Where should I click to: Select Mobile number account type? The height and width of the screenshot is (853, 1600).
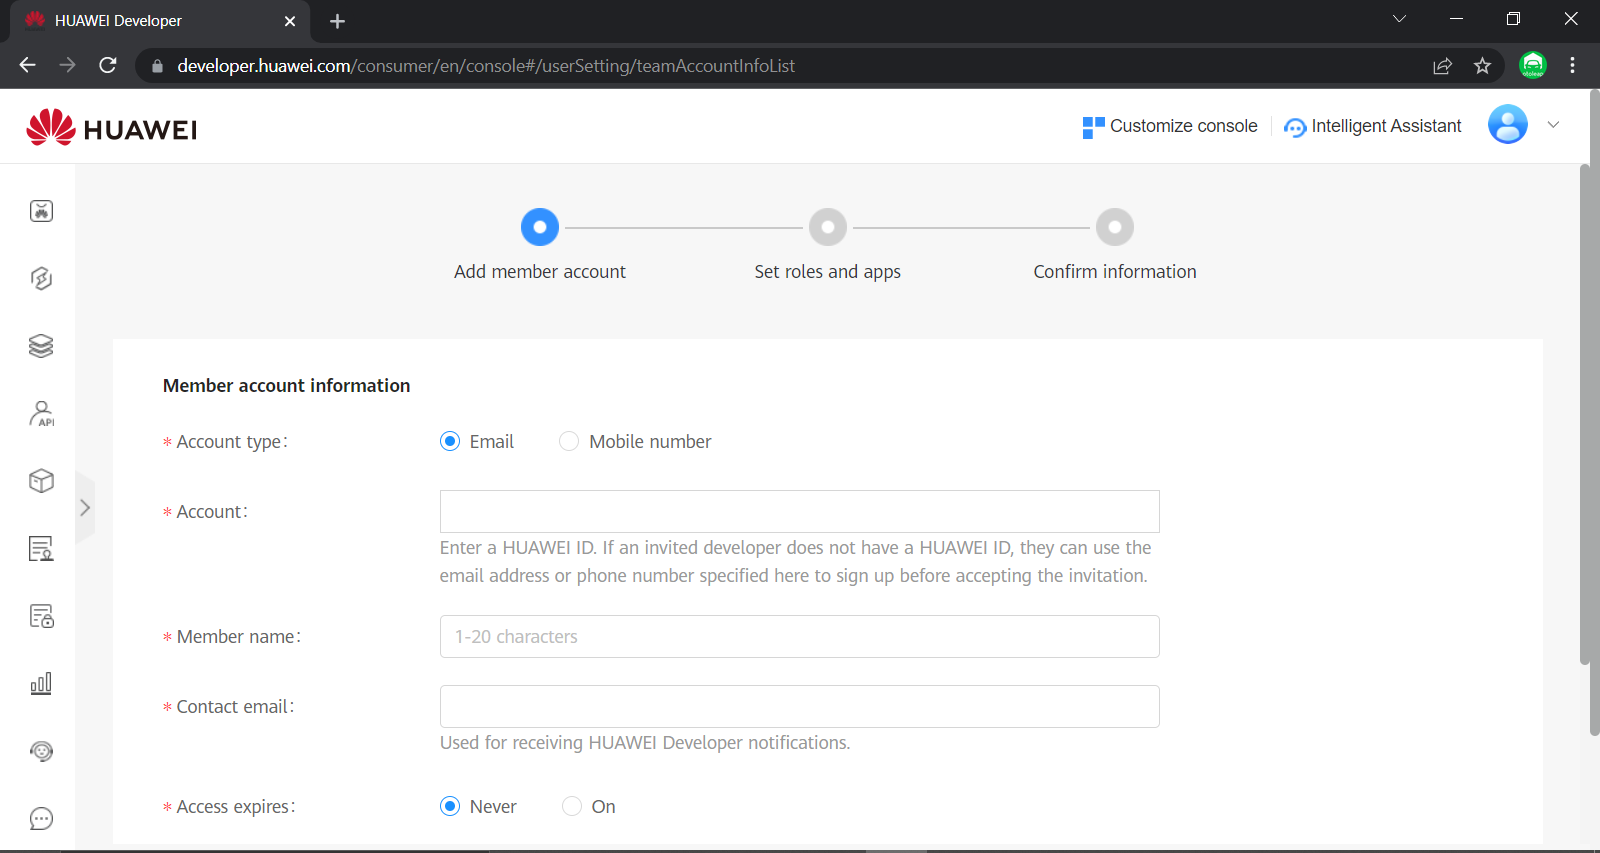(569, 442)
